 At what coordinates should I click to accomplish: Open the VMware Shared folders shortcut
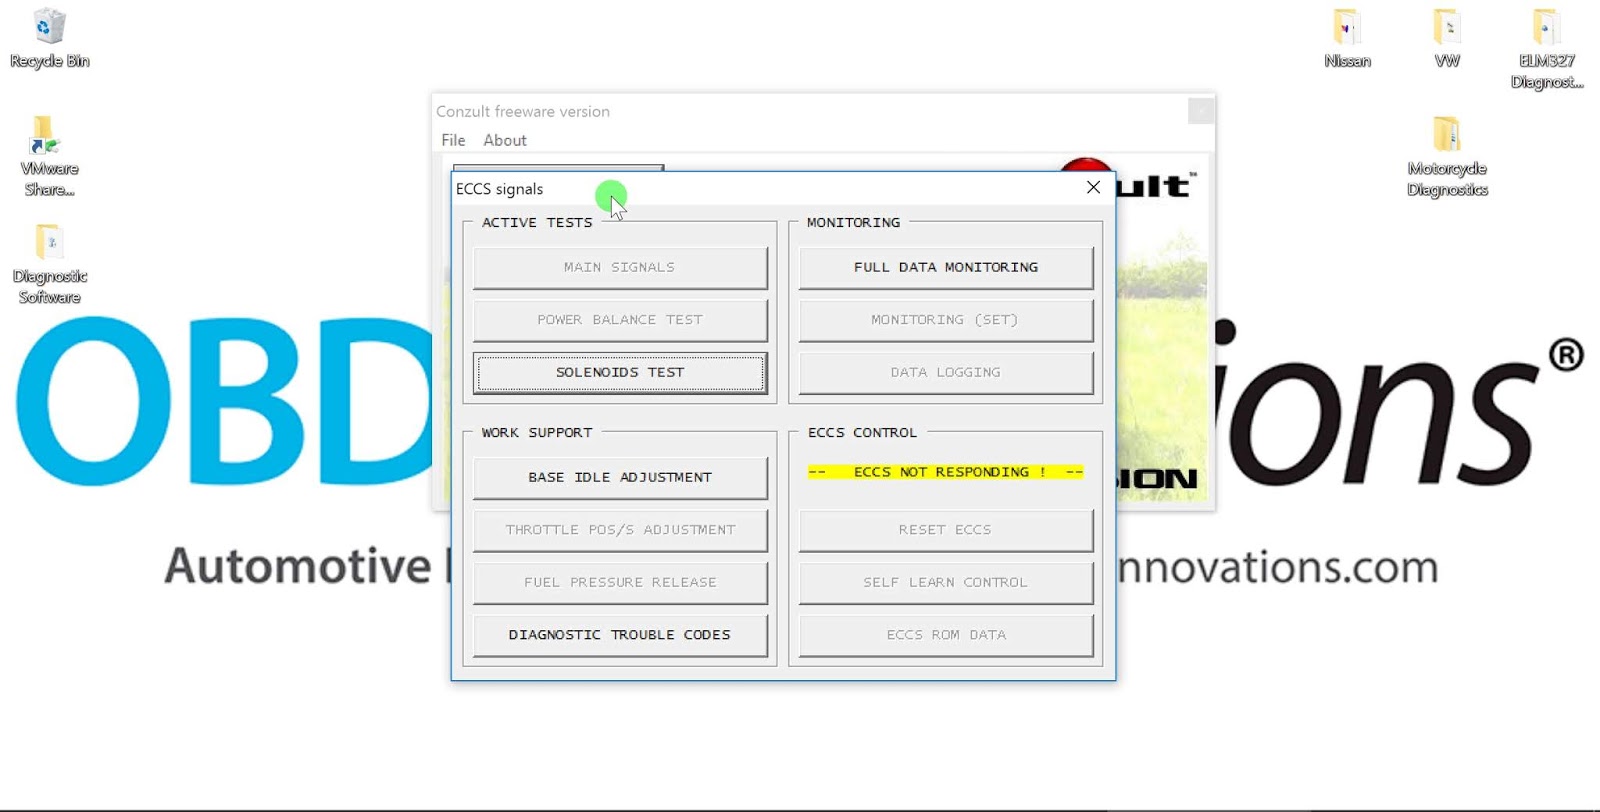tap(49, 156)
